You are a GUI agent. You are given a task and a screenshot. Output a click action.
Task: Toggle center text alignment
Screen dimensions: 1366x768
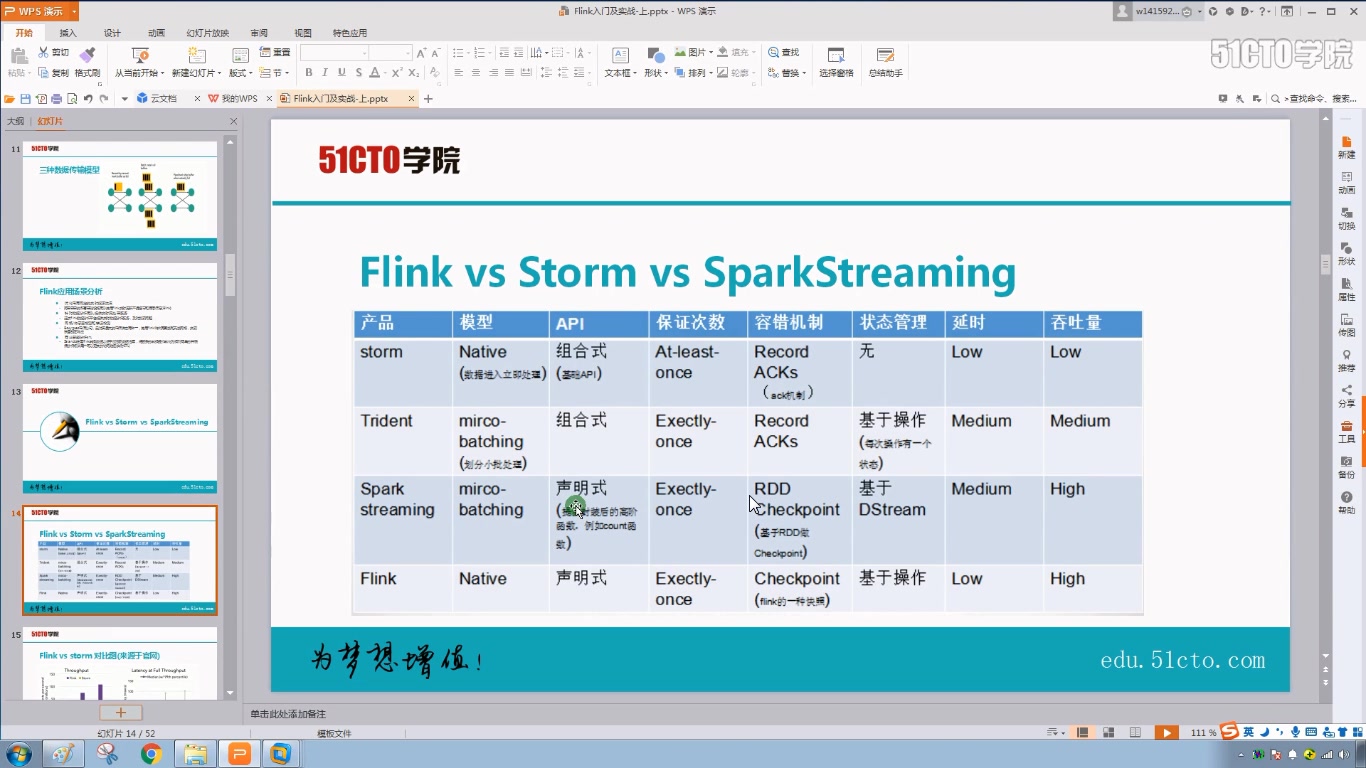(475, 73)
